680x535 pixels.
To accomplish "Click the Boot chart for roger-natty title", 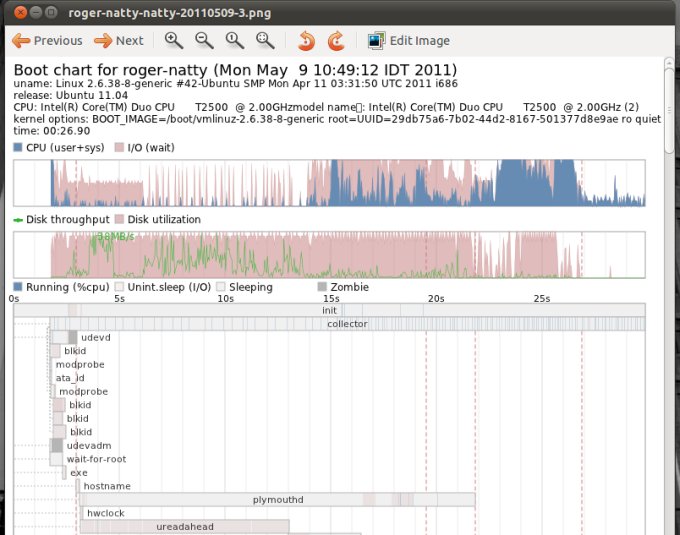I will point(235,70).
